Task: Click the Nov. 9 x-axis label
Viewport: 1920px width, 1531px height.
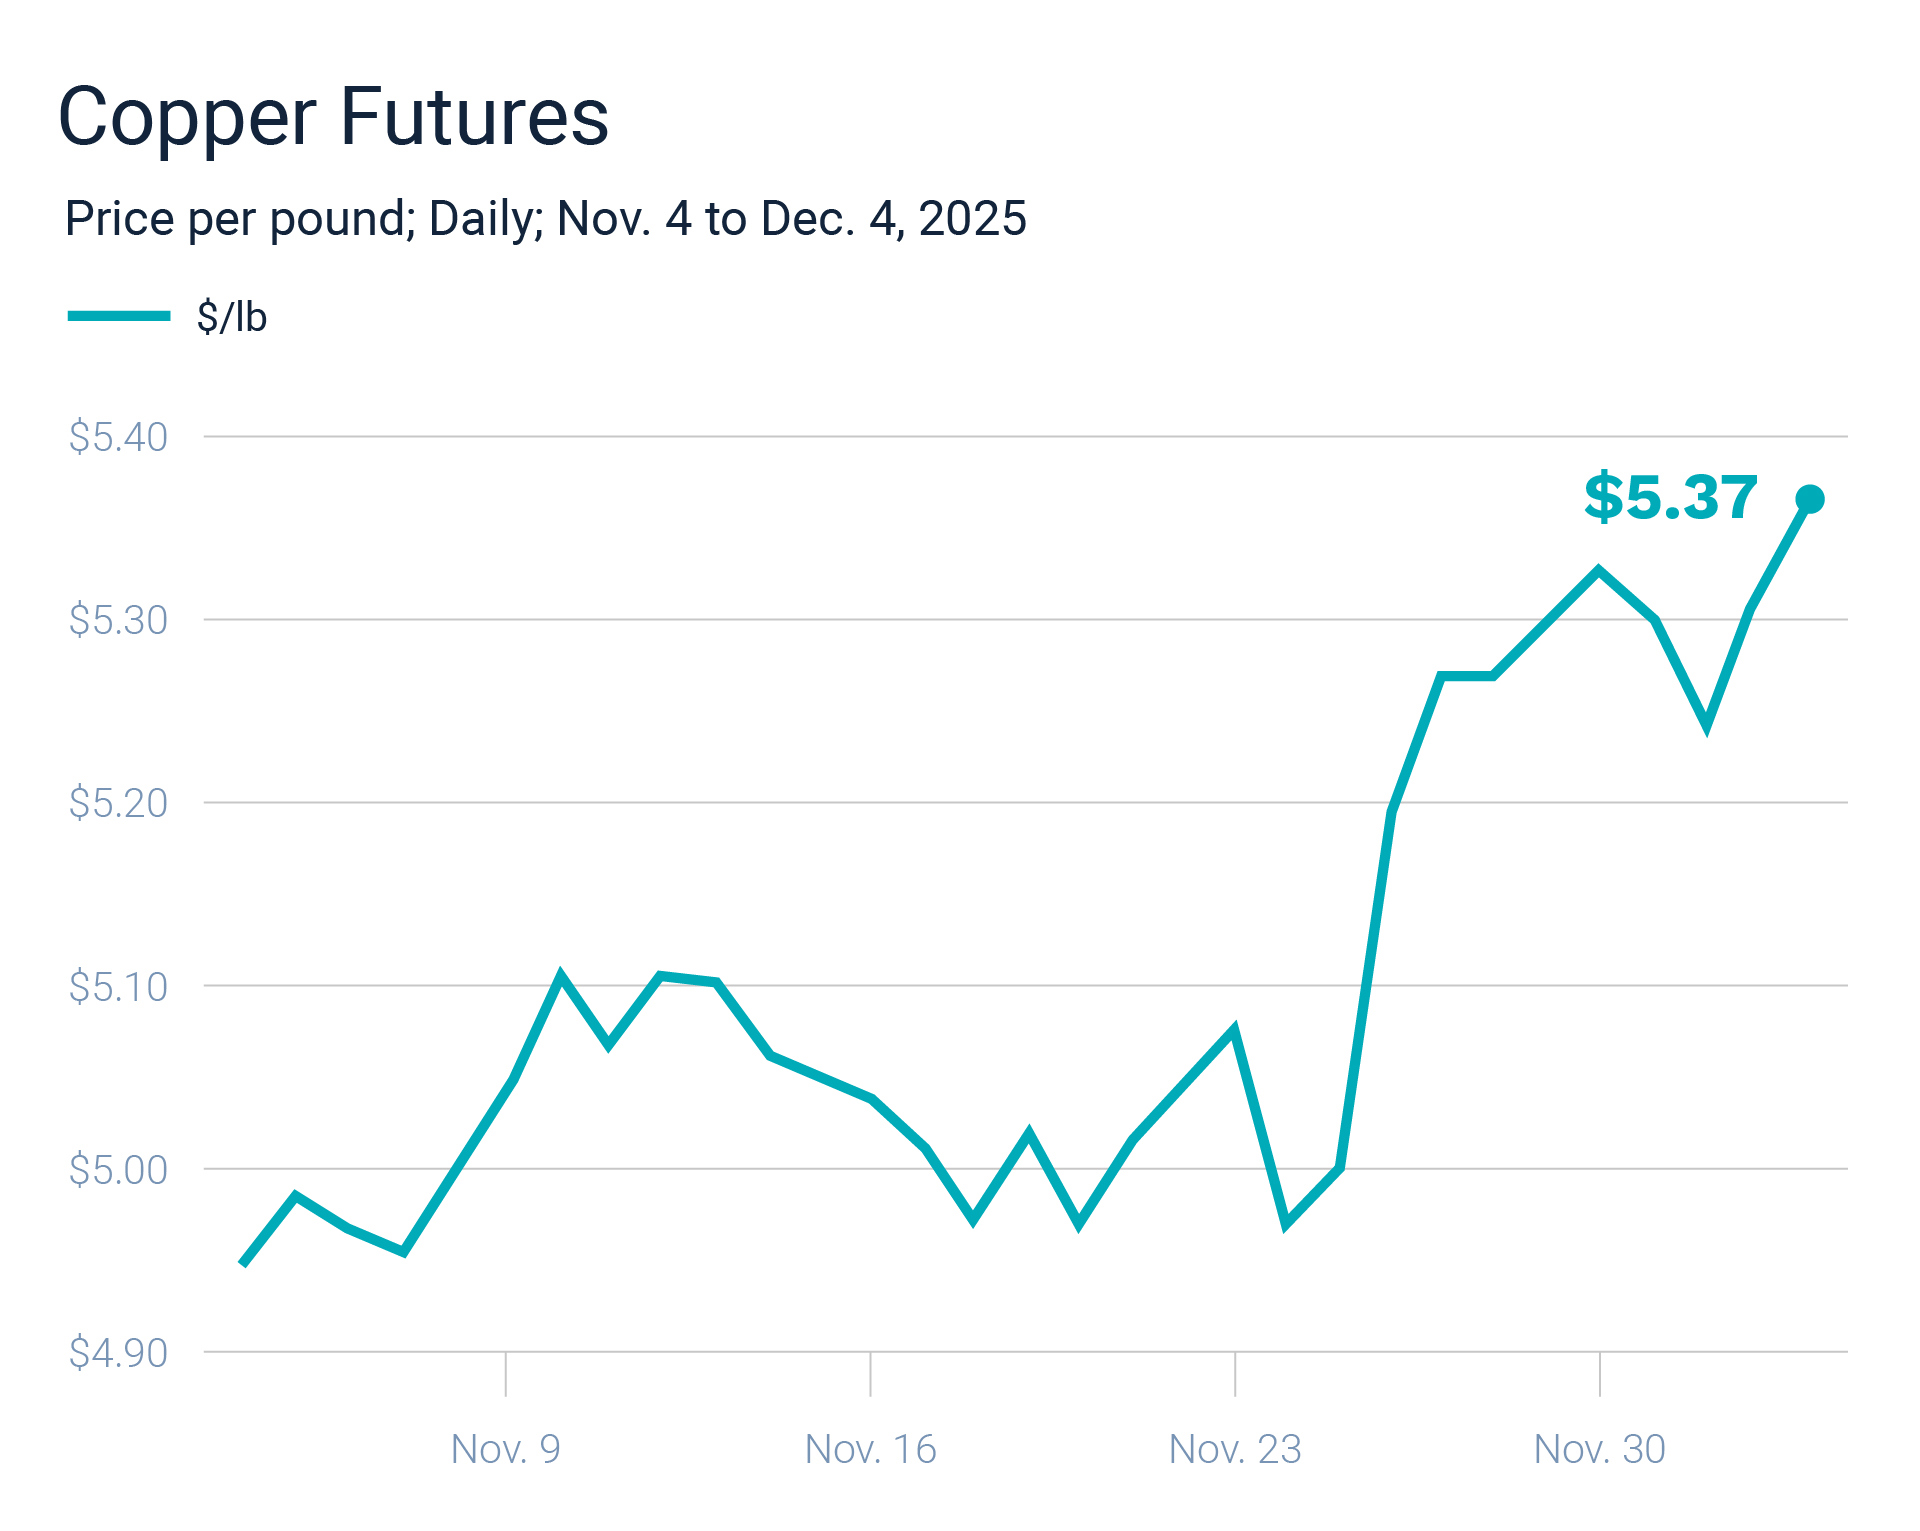Action: (x=505, y=1448)
